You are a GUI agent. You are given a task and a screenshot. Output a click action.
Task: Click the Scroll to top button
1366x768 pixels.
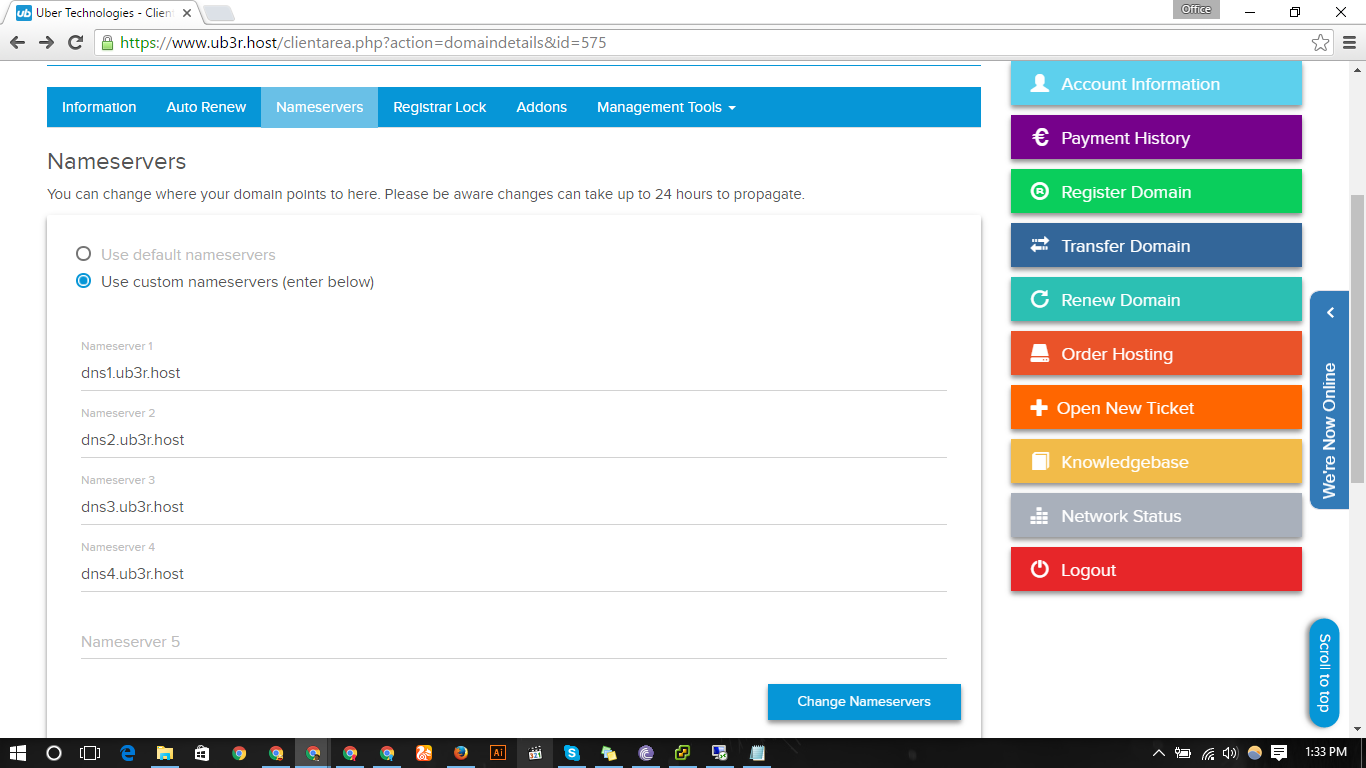[x=1324, y=673]
